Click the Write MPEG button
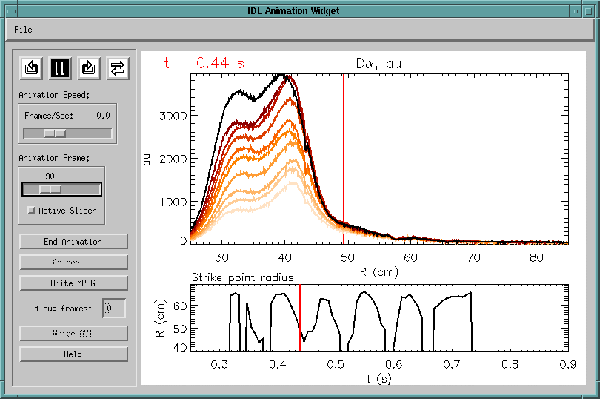 pyautogui.click(x=73, y=283)
